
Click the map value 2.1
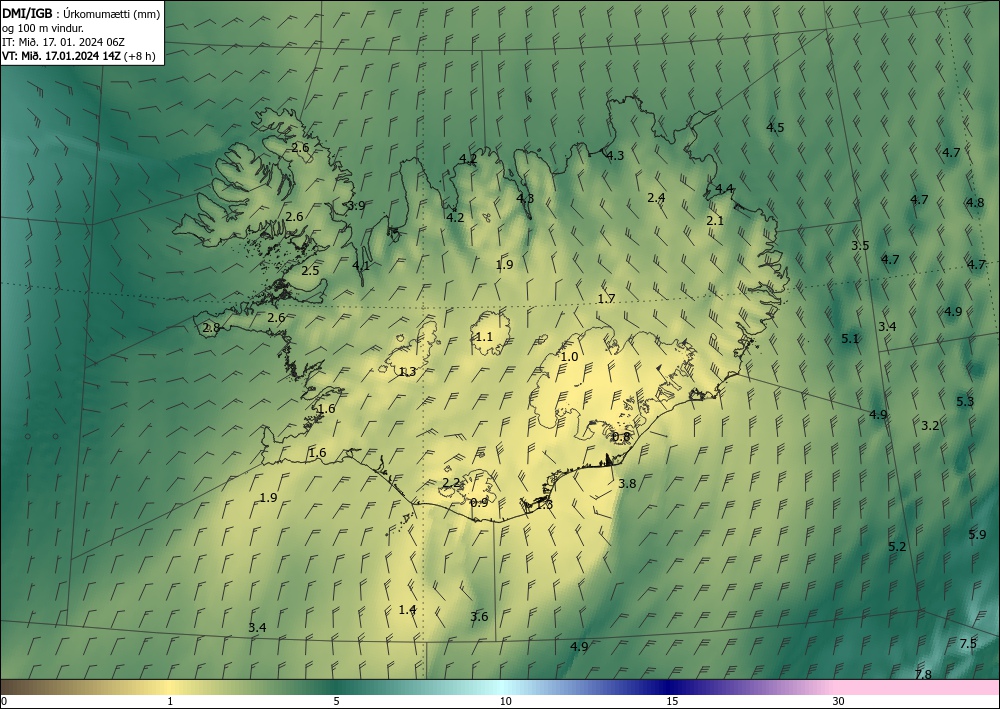coord(715,221)
